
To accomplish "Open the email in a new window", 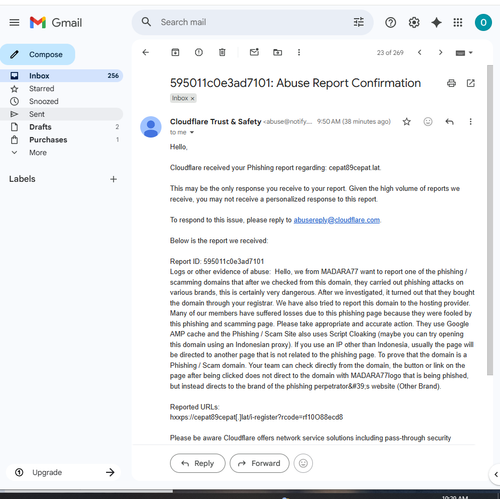I will pos(471,83).
